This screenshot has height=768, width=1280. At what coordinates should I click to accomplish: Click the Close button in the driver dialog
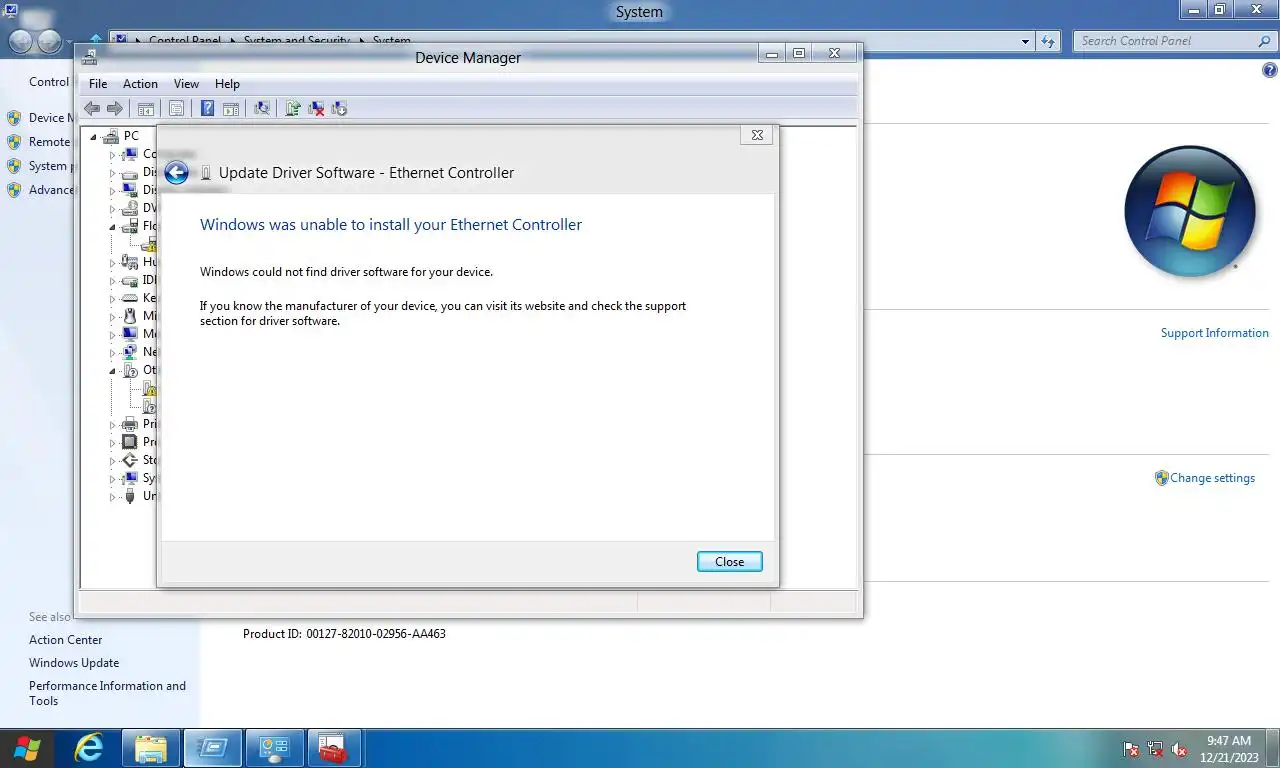[730, 562]
